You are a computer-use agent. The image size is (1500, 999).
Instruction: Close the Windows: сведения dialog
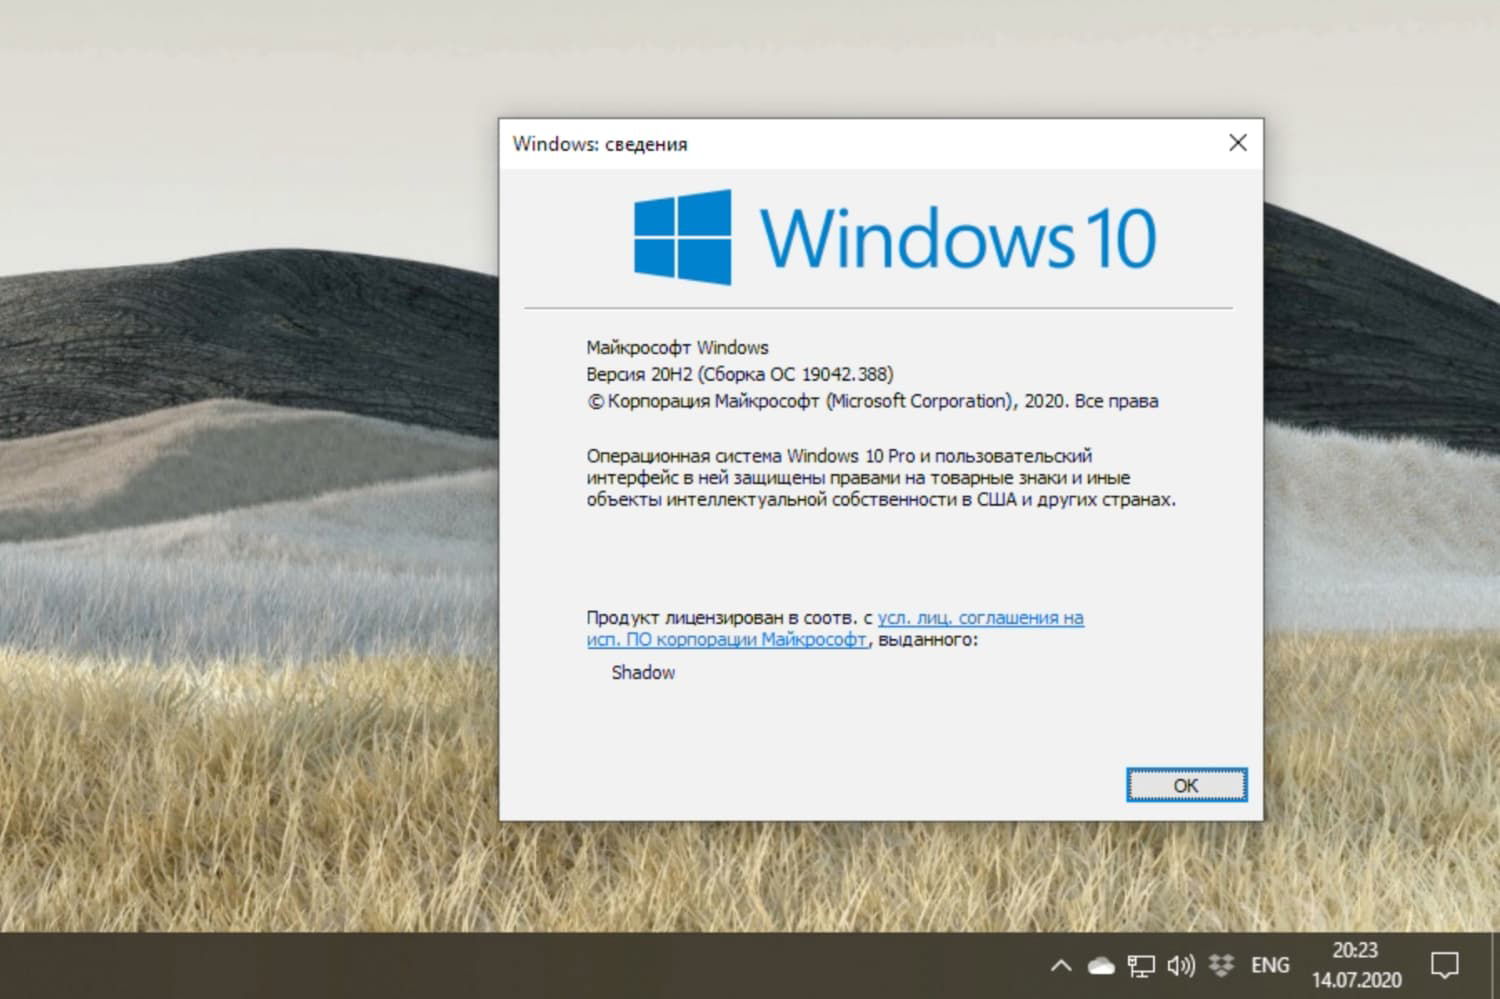coord(1238,142)
